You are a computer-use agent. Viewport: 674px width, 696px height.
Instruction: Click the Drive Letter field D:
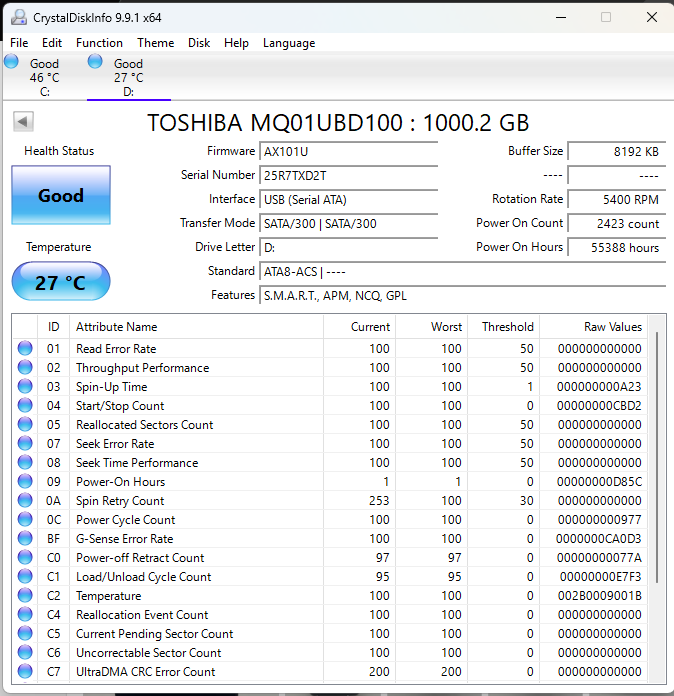click(x=349, y=247)
